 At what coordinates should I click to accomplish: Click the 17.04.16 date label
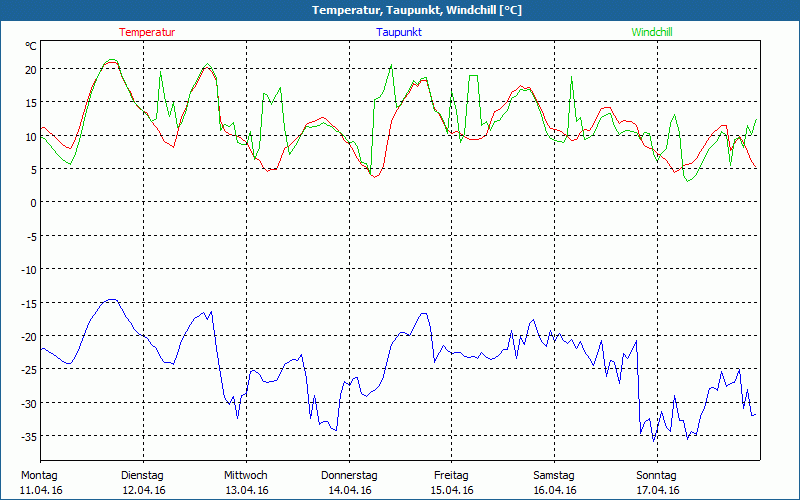(658, 490)
